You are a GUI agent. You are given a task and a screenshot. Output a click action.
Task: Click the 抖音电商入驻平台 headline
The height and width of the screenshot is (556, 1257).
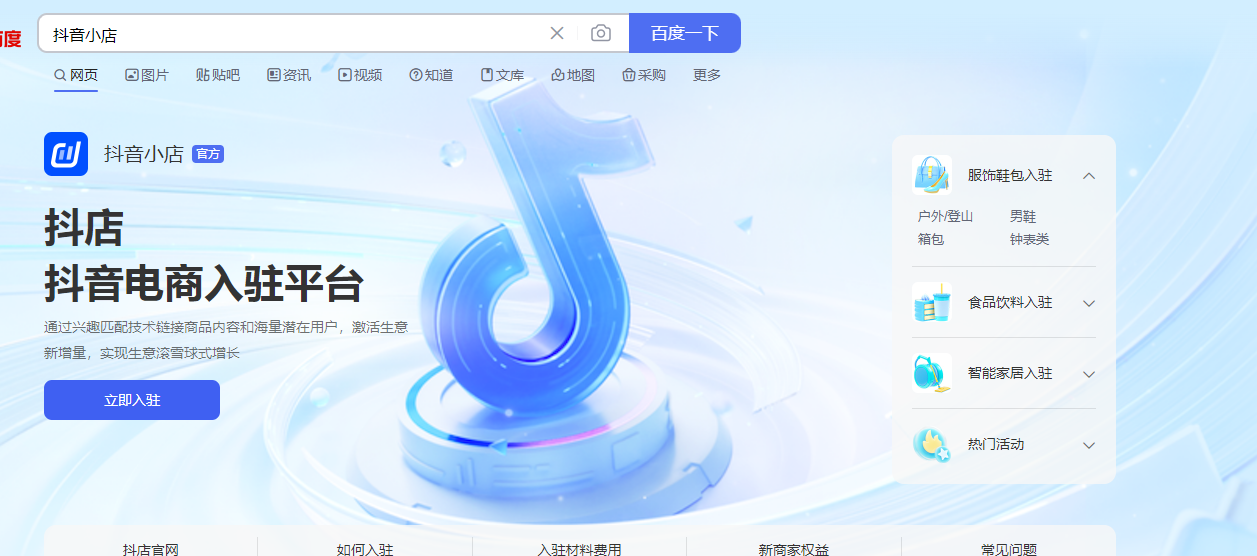coord(204,285)
